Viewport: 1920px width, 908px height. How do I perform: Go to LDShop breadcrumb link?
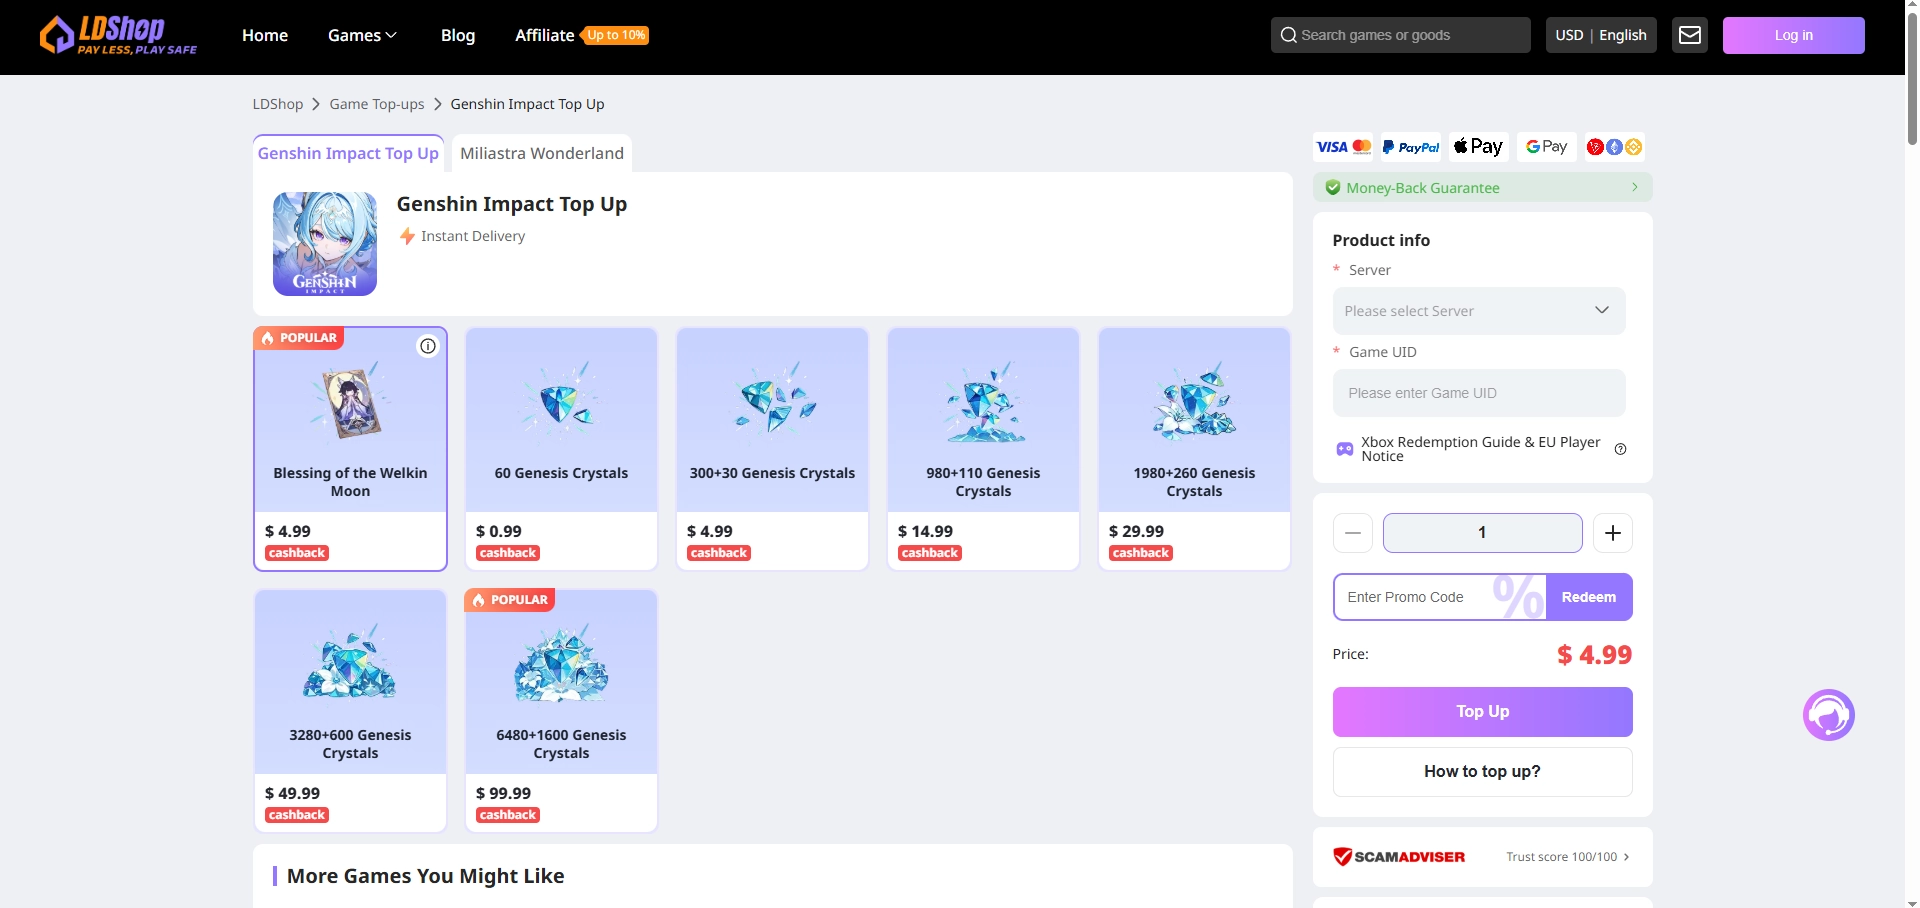coord(278,104)
